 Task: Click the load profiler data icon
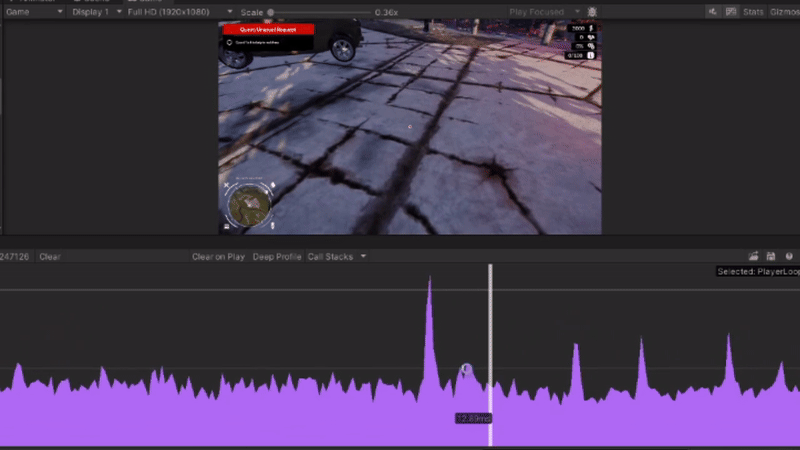(753, 256)
